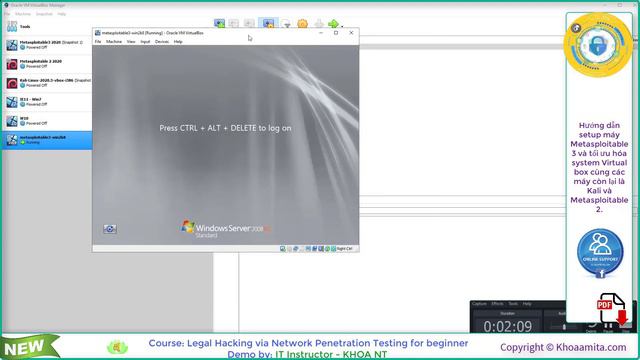The image size is (640, 360).
Task: Open View menu of the running VM window
Action: [x=131, y=42]
